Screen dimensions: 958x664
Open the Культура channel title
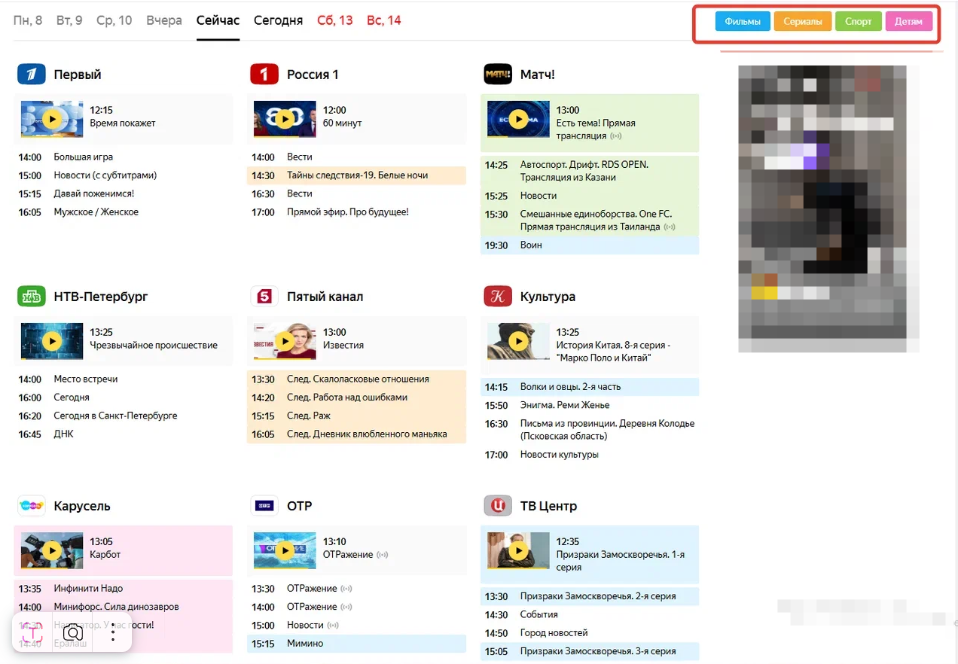coord(547,296)
